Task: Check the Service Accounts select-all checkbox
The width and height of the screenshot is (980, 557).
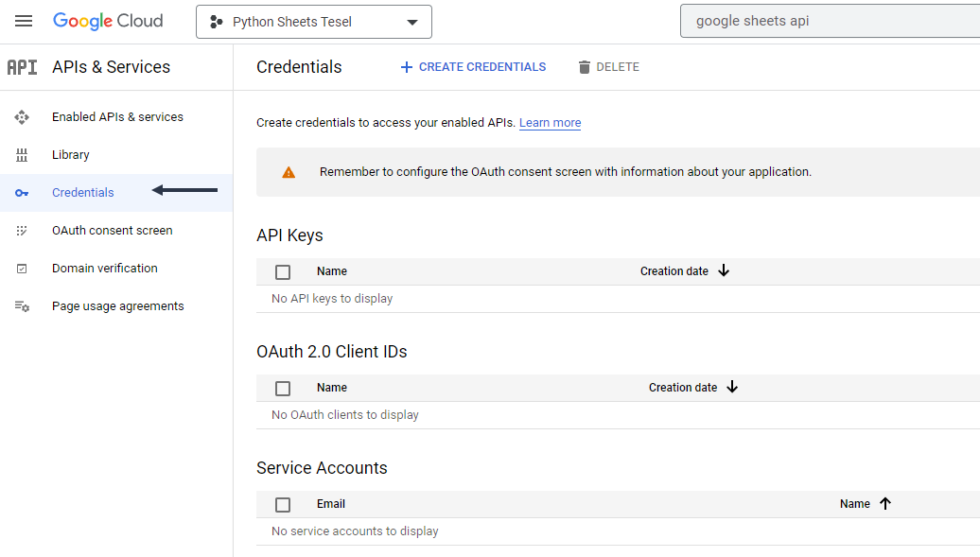Action: [x=283, y=505]
